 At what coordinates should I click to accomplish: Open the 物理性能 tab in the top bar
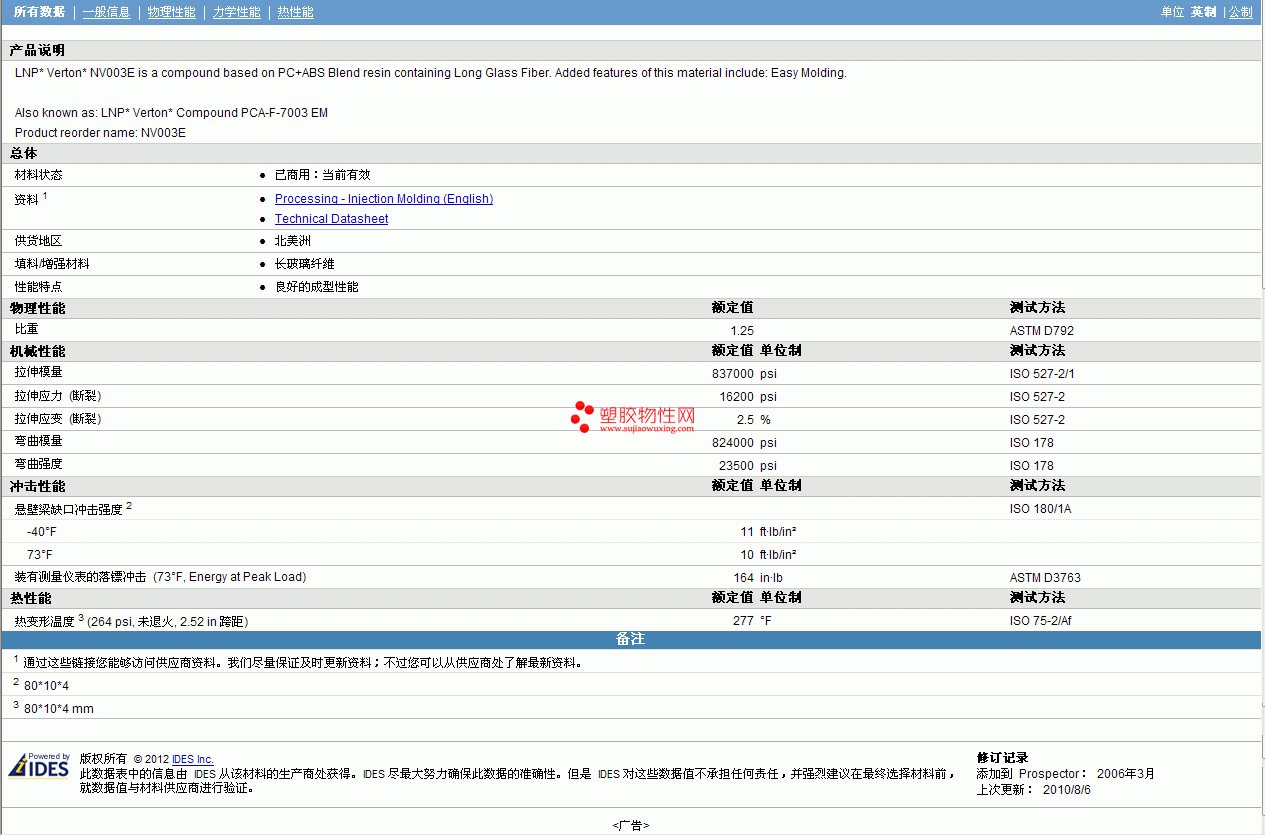tap(171, 12)
